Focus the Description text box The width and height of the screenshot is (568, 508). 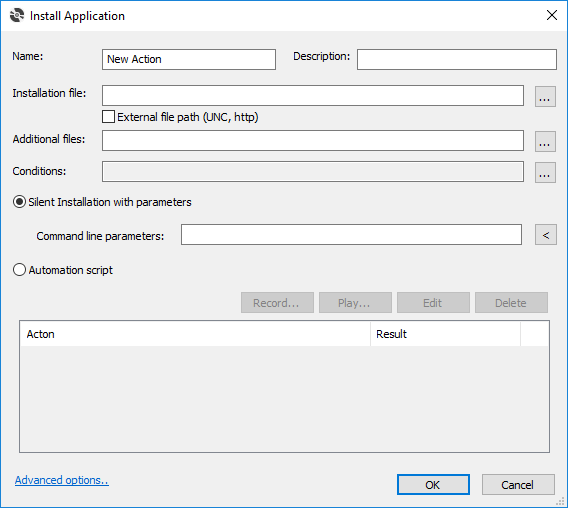tap(457, 59)
